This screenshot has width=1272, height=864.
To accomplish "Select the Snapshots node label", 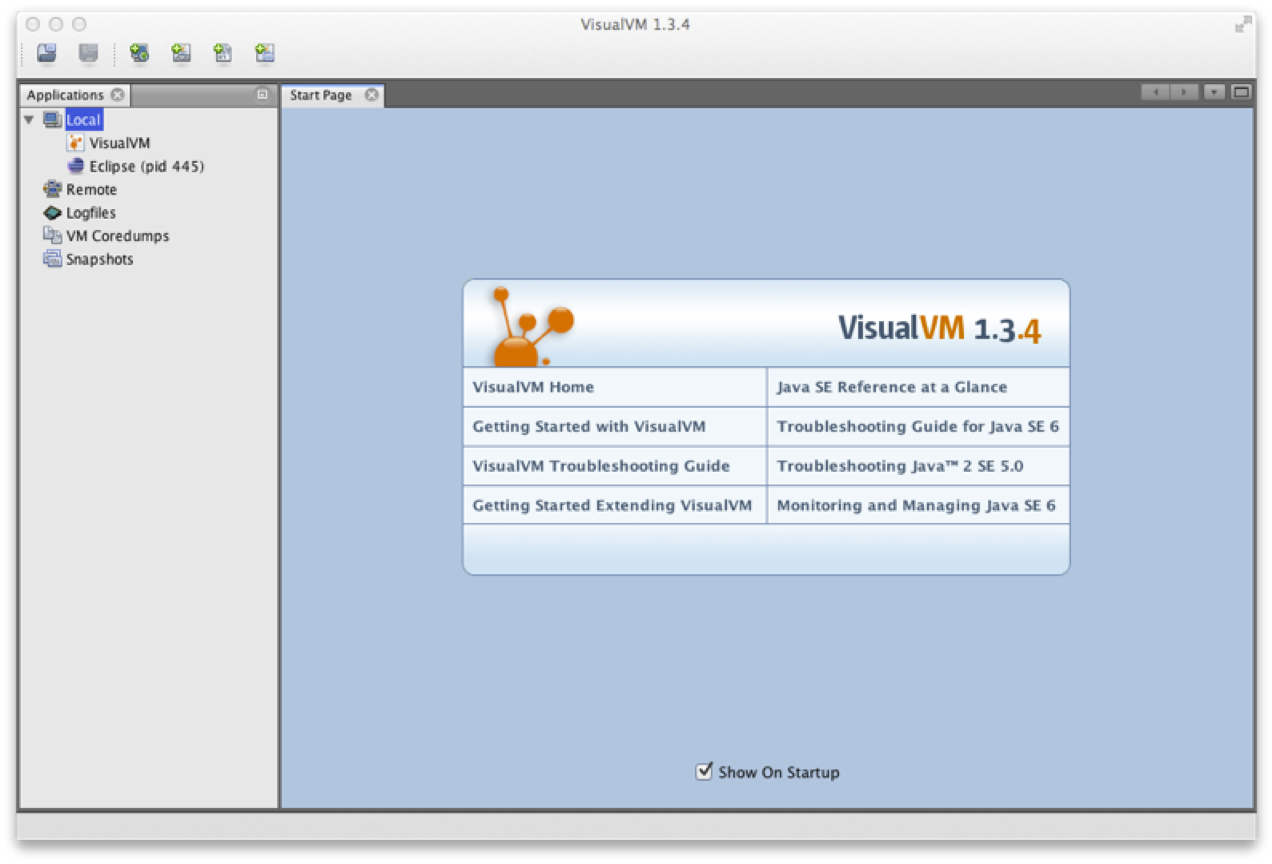I will click(x=100, y=259).
